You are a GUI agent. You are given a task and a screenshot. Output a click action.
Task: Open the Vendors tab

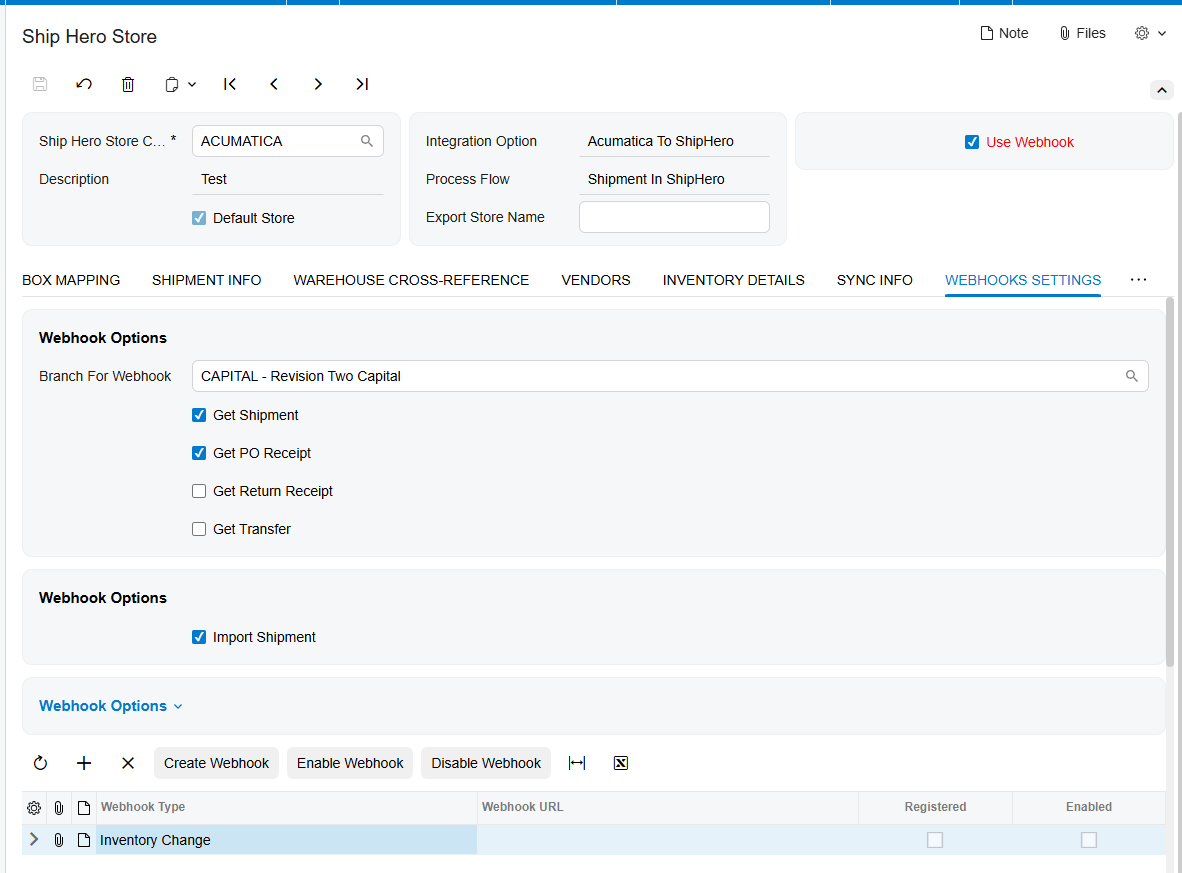[x=596, y=280]
